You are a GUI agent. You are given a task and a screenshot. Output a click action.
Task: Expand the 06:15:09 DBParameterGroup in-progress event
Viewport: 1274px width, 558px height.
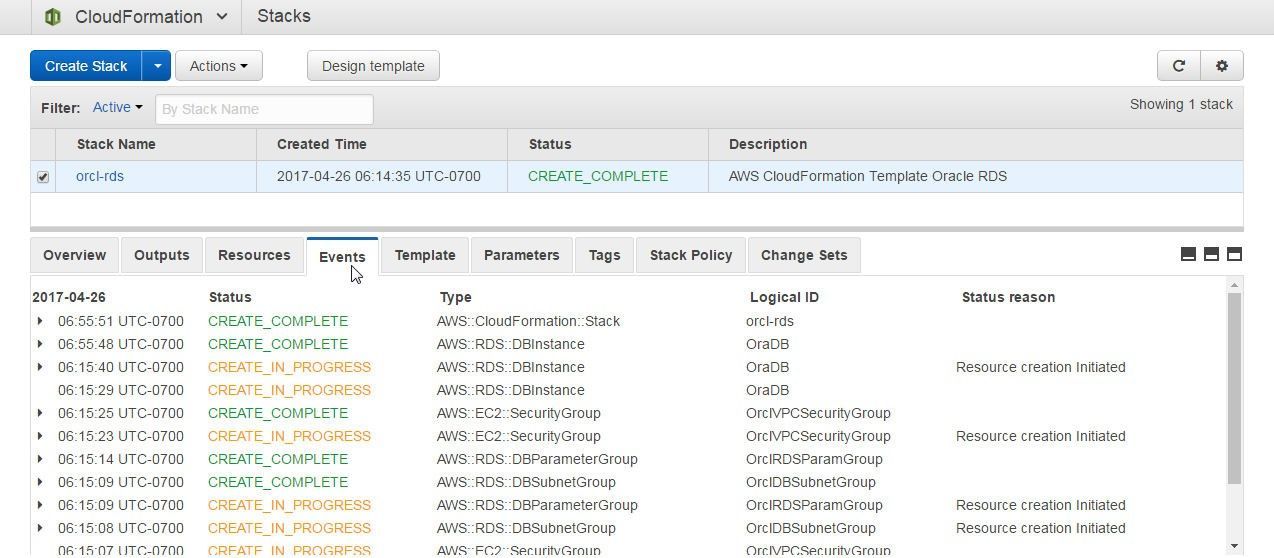tap(40, 505)
